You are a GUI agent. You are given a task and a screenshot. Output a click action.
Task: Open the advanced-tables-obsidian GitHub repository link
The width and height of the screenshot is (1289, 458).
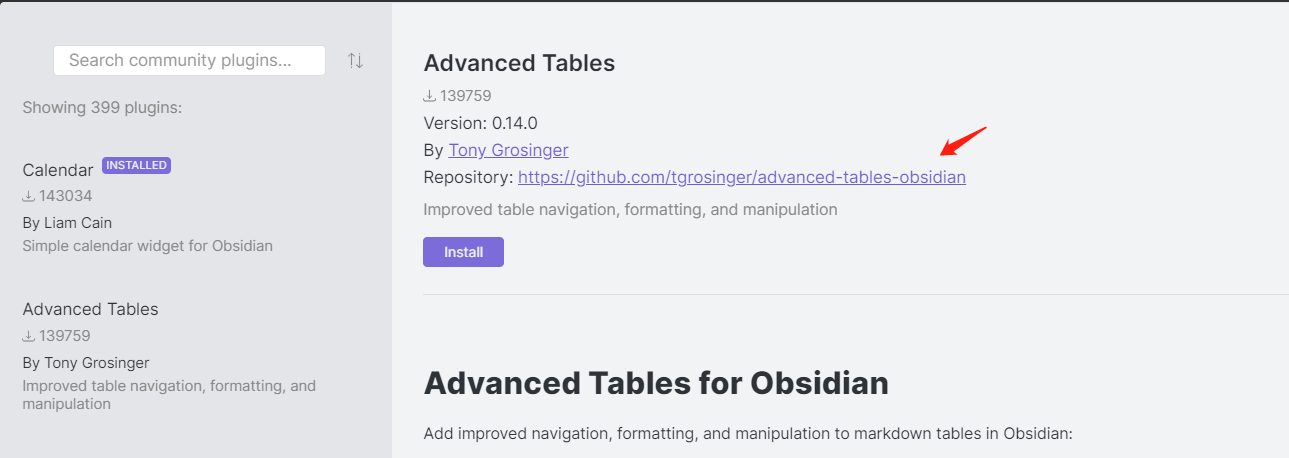click(742, 177)
